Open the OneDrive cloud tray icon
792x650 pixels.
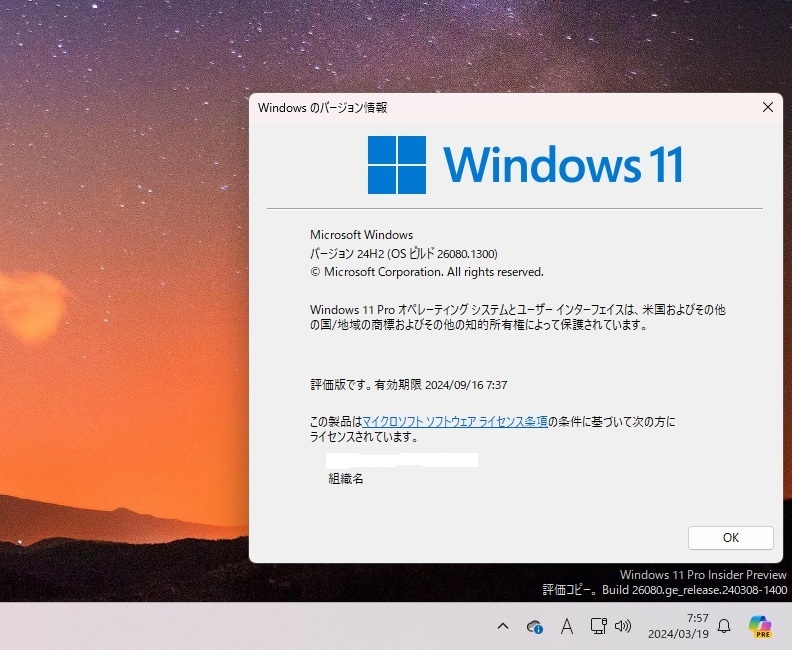[x=534, y=627]
